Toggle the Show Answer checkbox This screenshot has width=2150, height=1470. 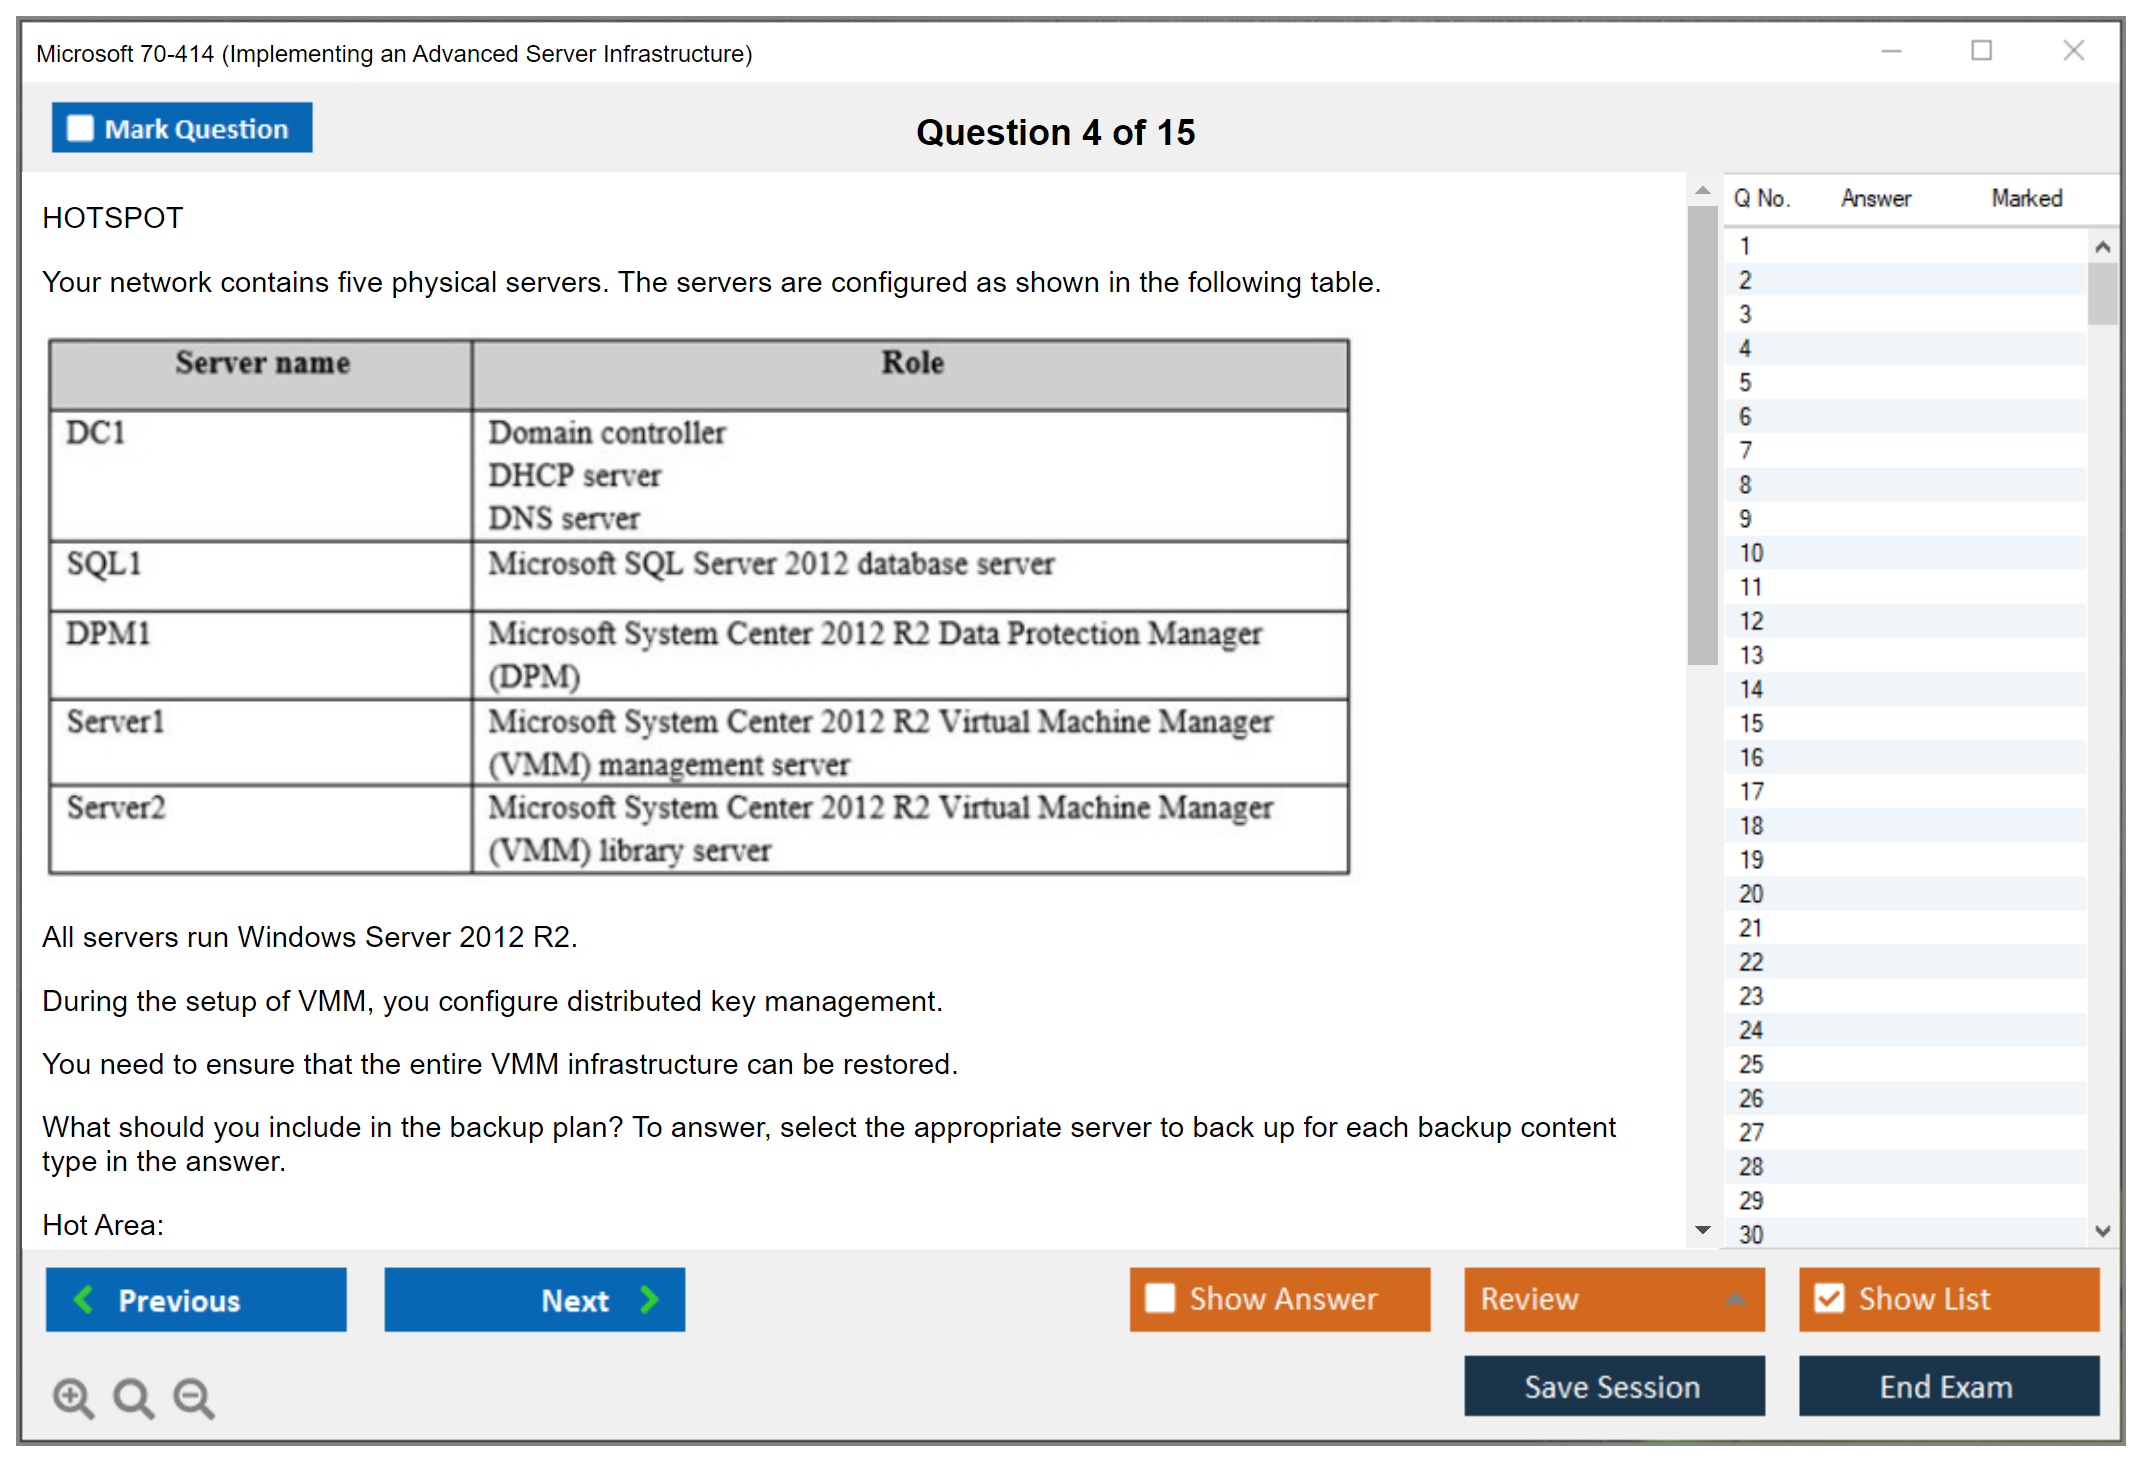[1160, 1298]
